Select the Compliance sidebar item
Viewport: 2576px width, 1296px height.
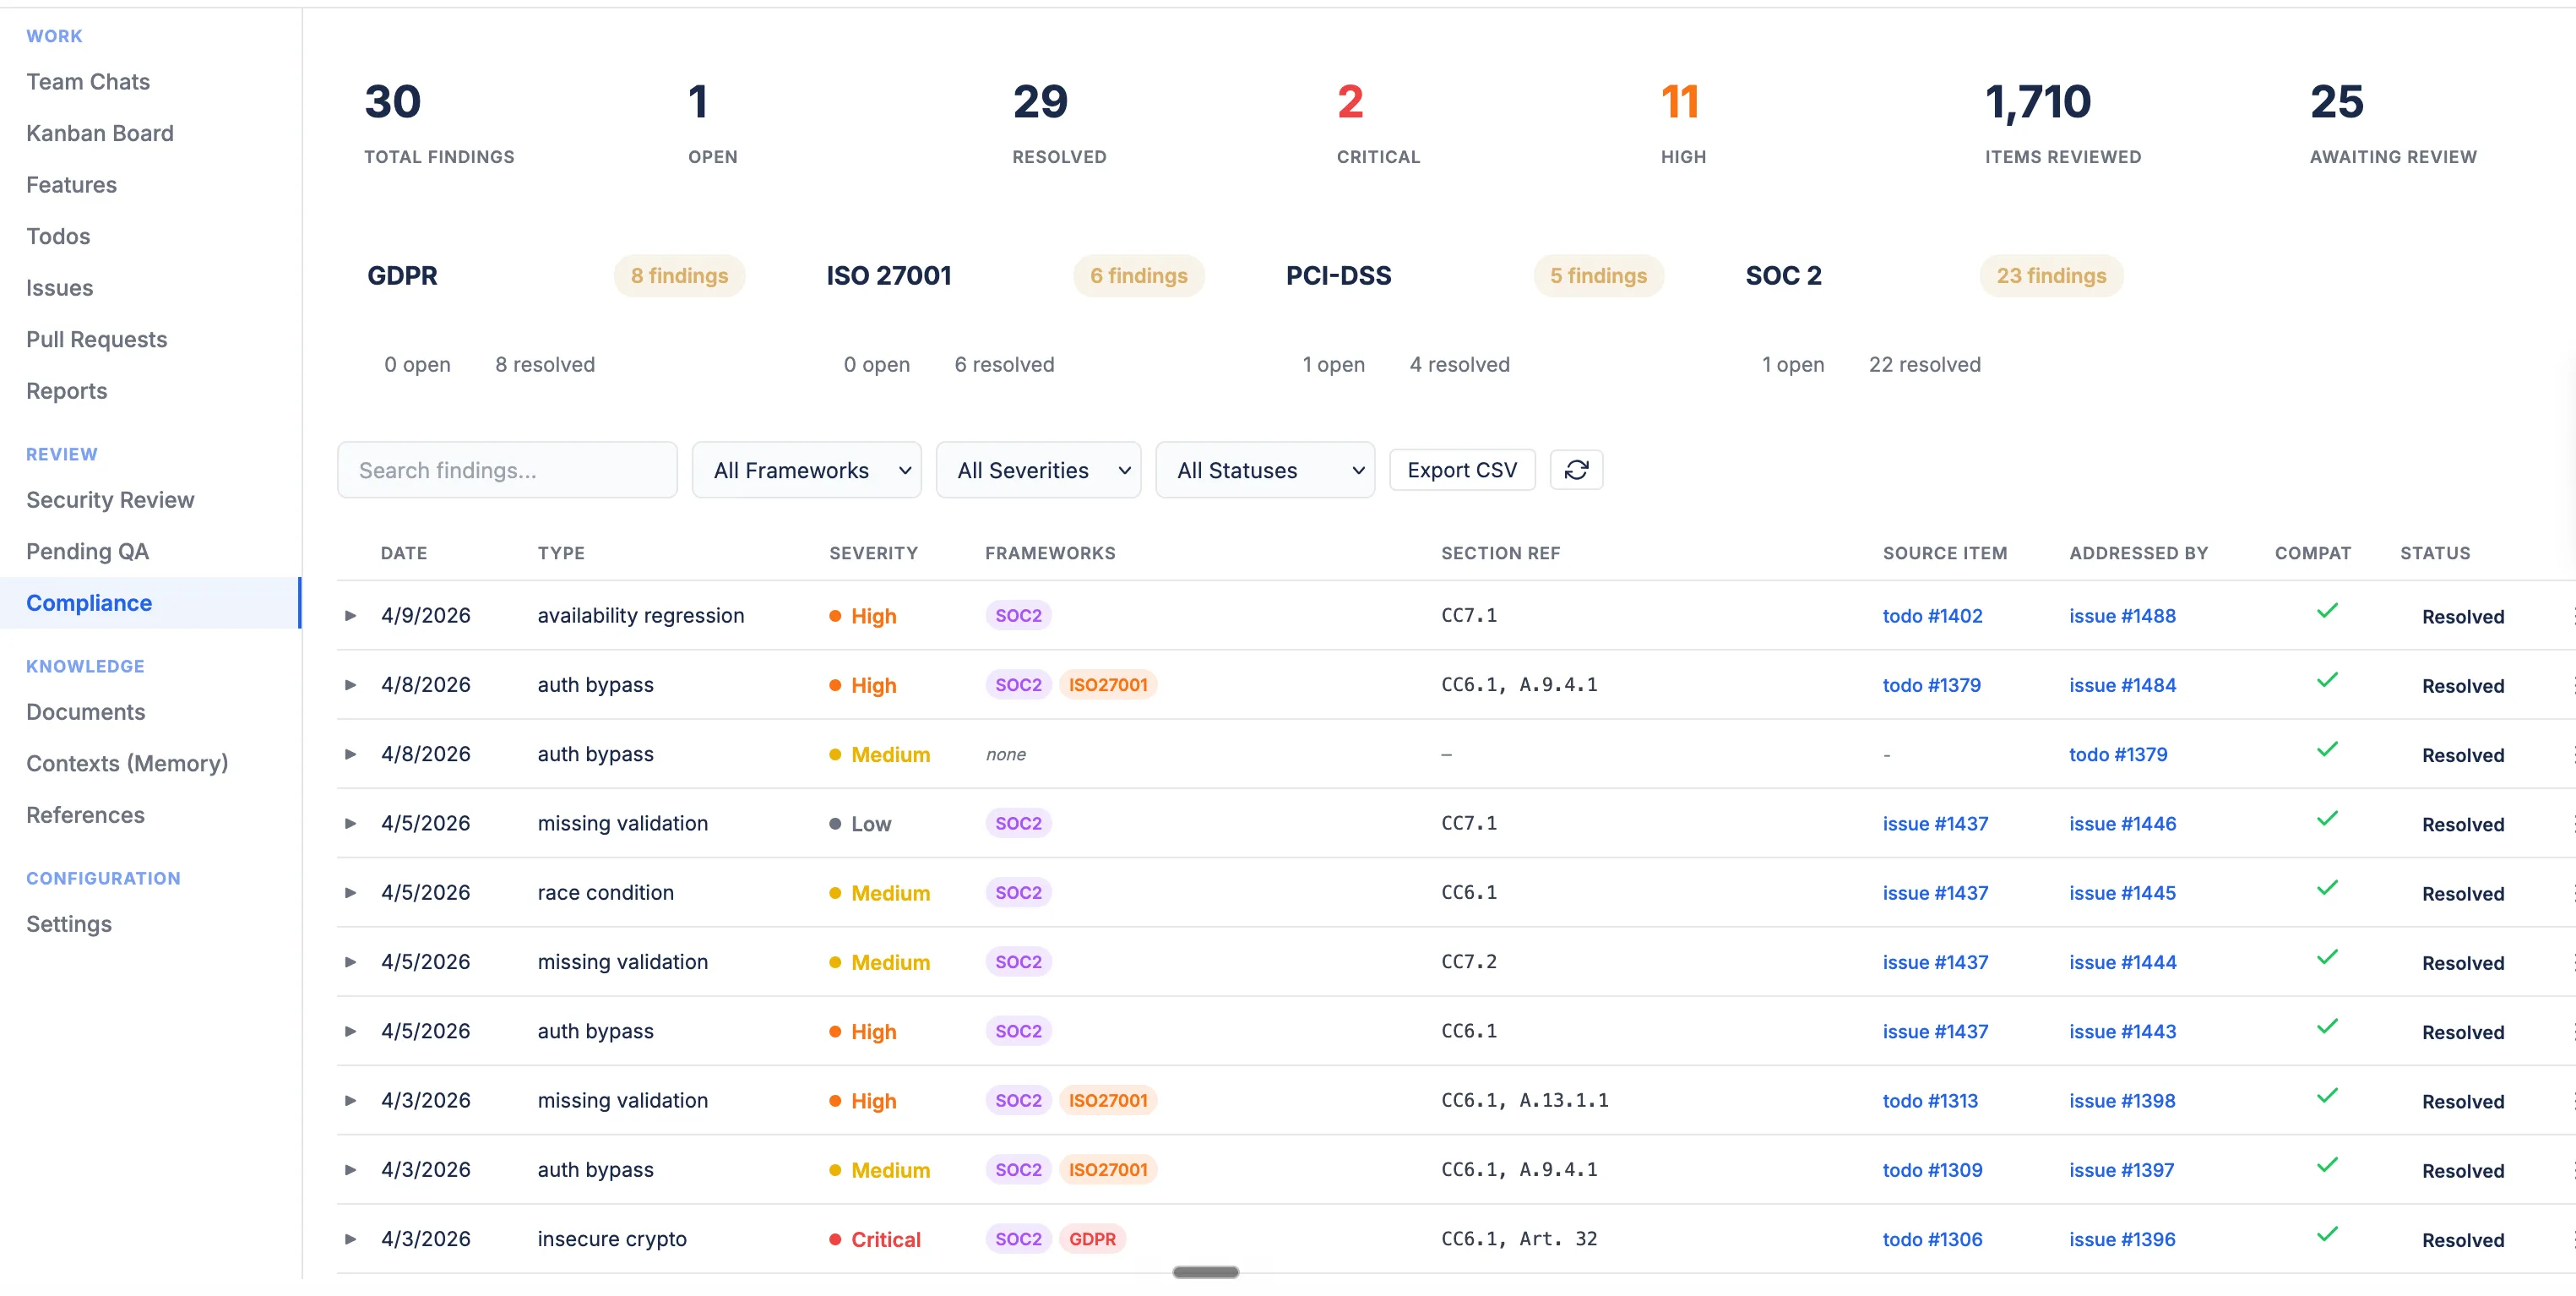coord(150,603)
